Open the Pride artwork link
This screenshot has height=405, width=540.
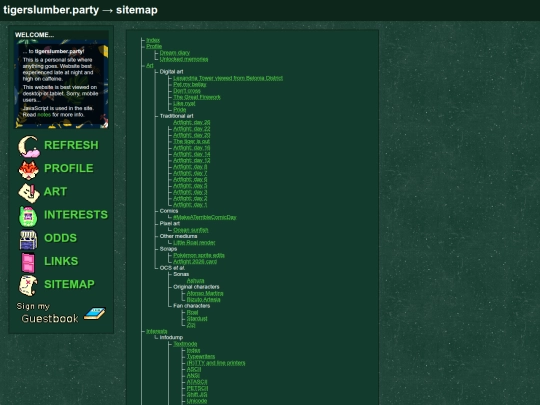coord(179,110)
